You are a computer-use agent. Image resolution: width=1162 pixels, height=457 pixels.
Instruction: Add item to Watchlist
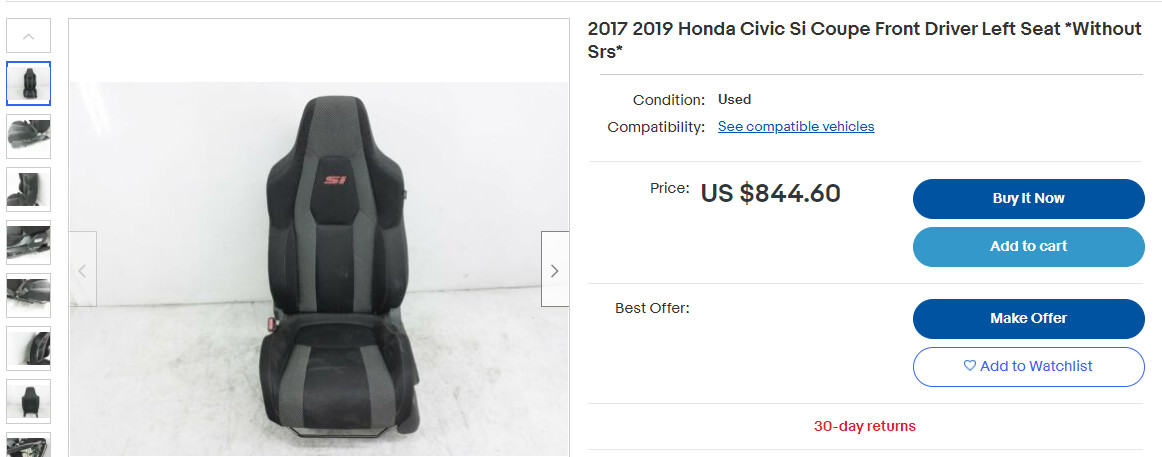[x=1029, y=367]
